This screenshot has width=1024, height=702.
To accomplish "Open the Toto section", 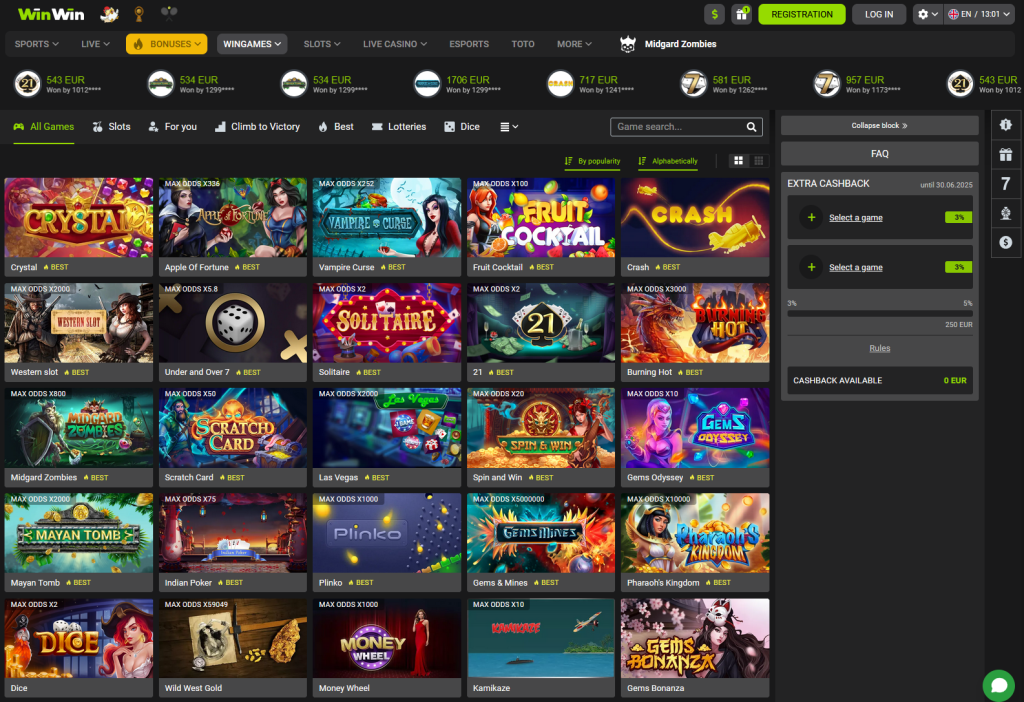I will (522, 44).
